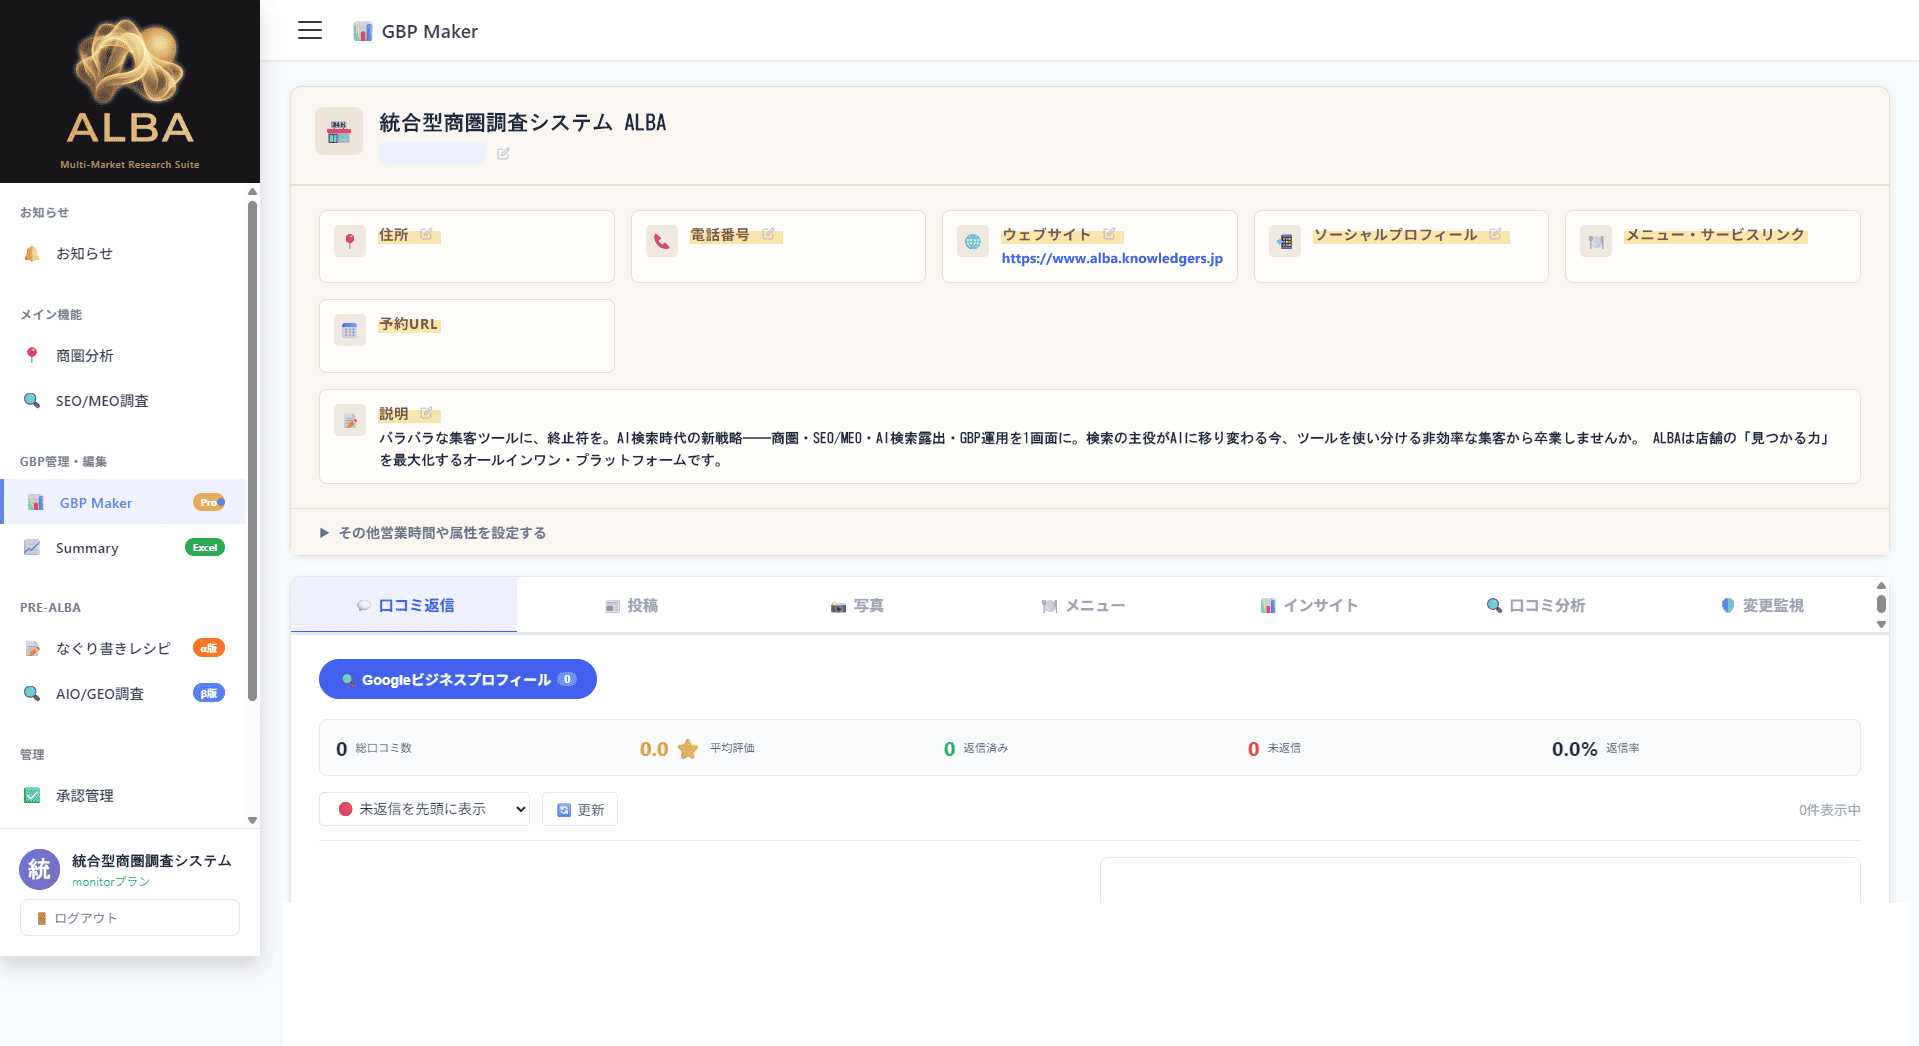Viewport: 1919px width, 1046px height.
Task: Switch to the インサイト tab
Action: 1309,605
